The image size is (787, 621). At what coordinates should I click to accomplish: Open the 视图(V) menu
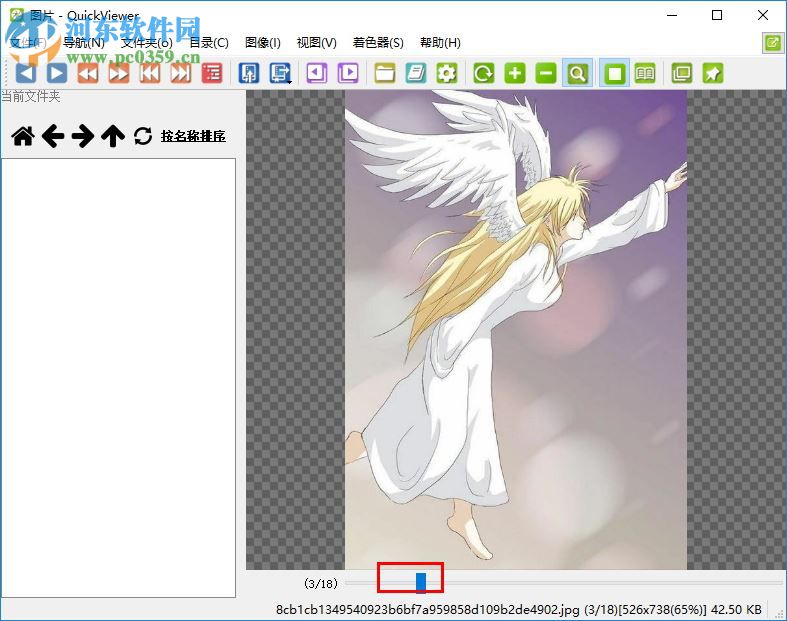317,43
